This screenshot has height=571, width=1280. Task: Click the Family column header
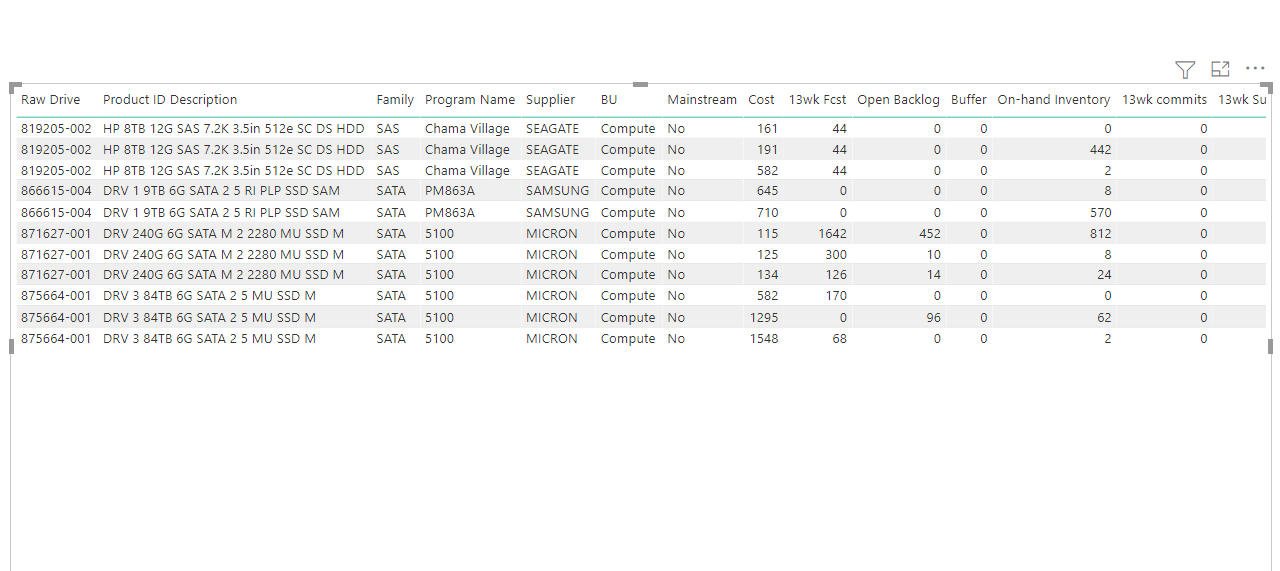(395, 100)
